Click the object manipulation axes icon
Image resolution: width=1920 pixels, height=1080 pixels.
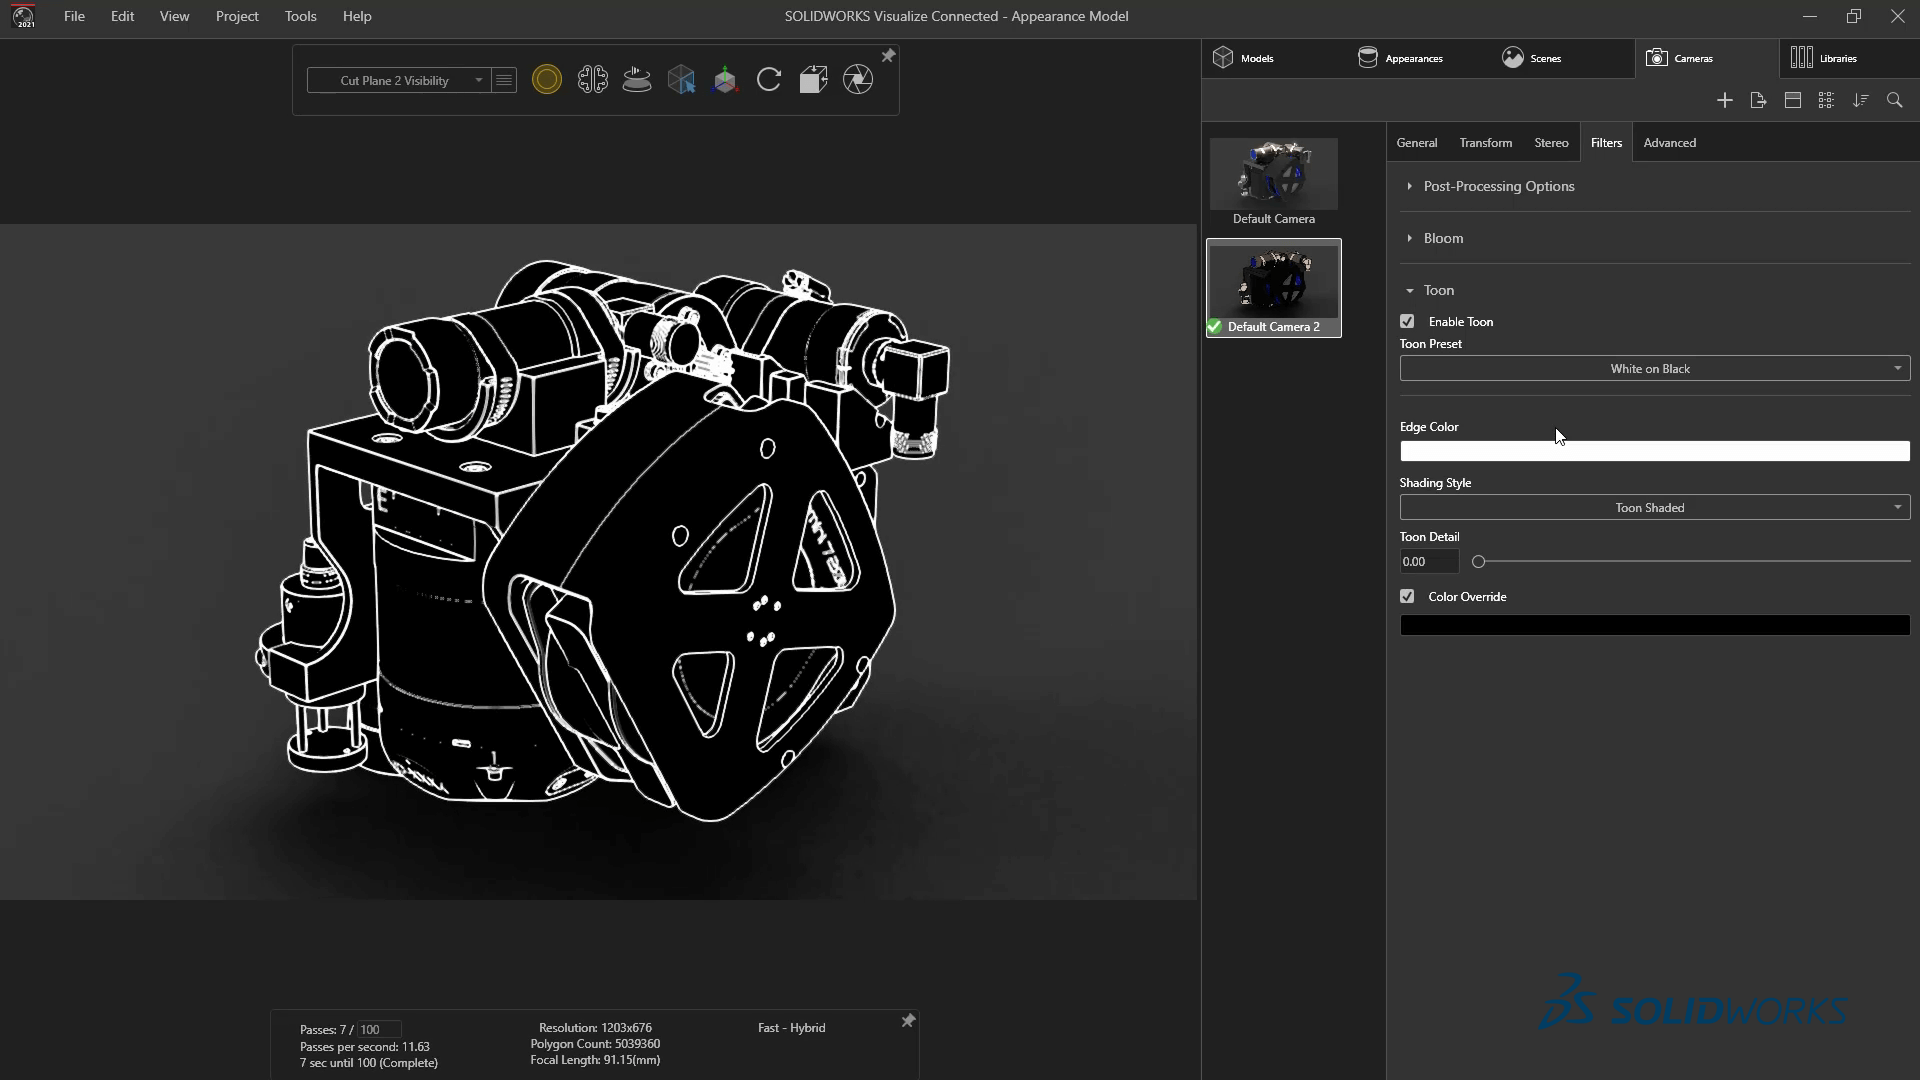[x=725, y=79]
